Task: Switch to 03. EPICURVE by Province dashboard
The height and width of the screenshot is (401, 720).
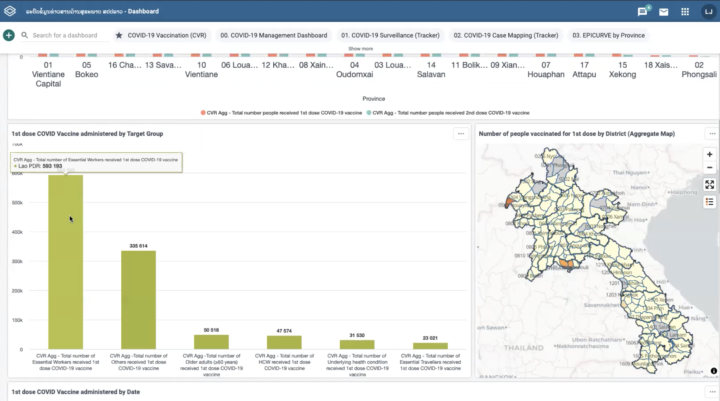Action: (x=608, y=35)
